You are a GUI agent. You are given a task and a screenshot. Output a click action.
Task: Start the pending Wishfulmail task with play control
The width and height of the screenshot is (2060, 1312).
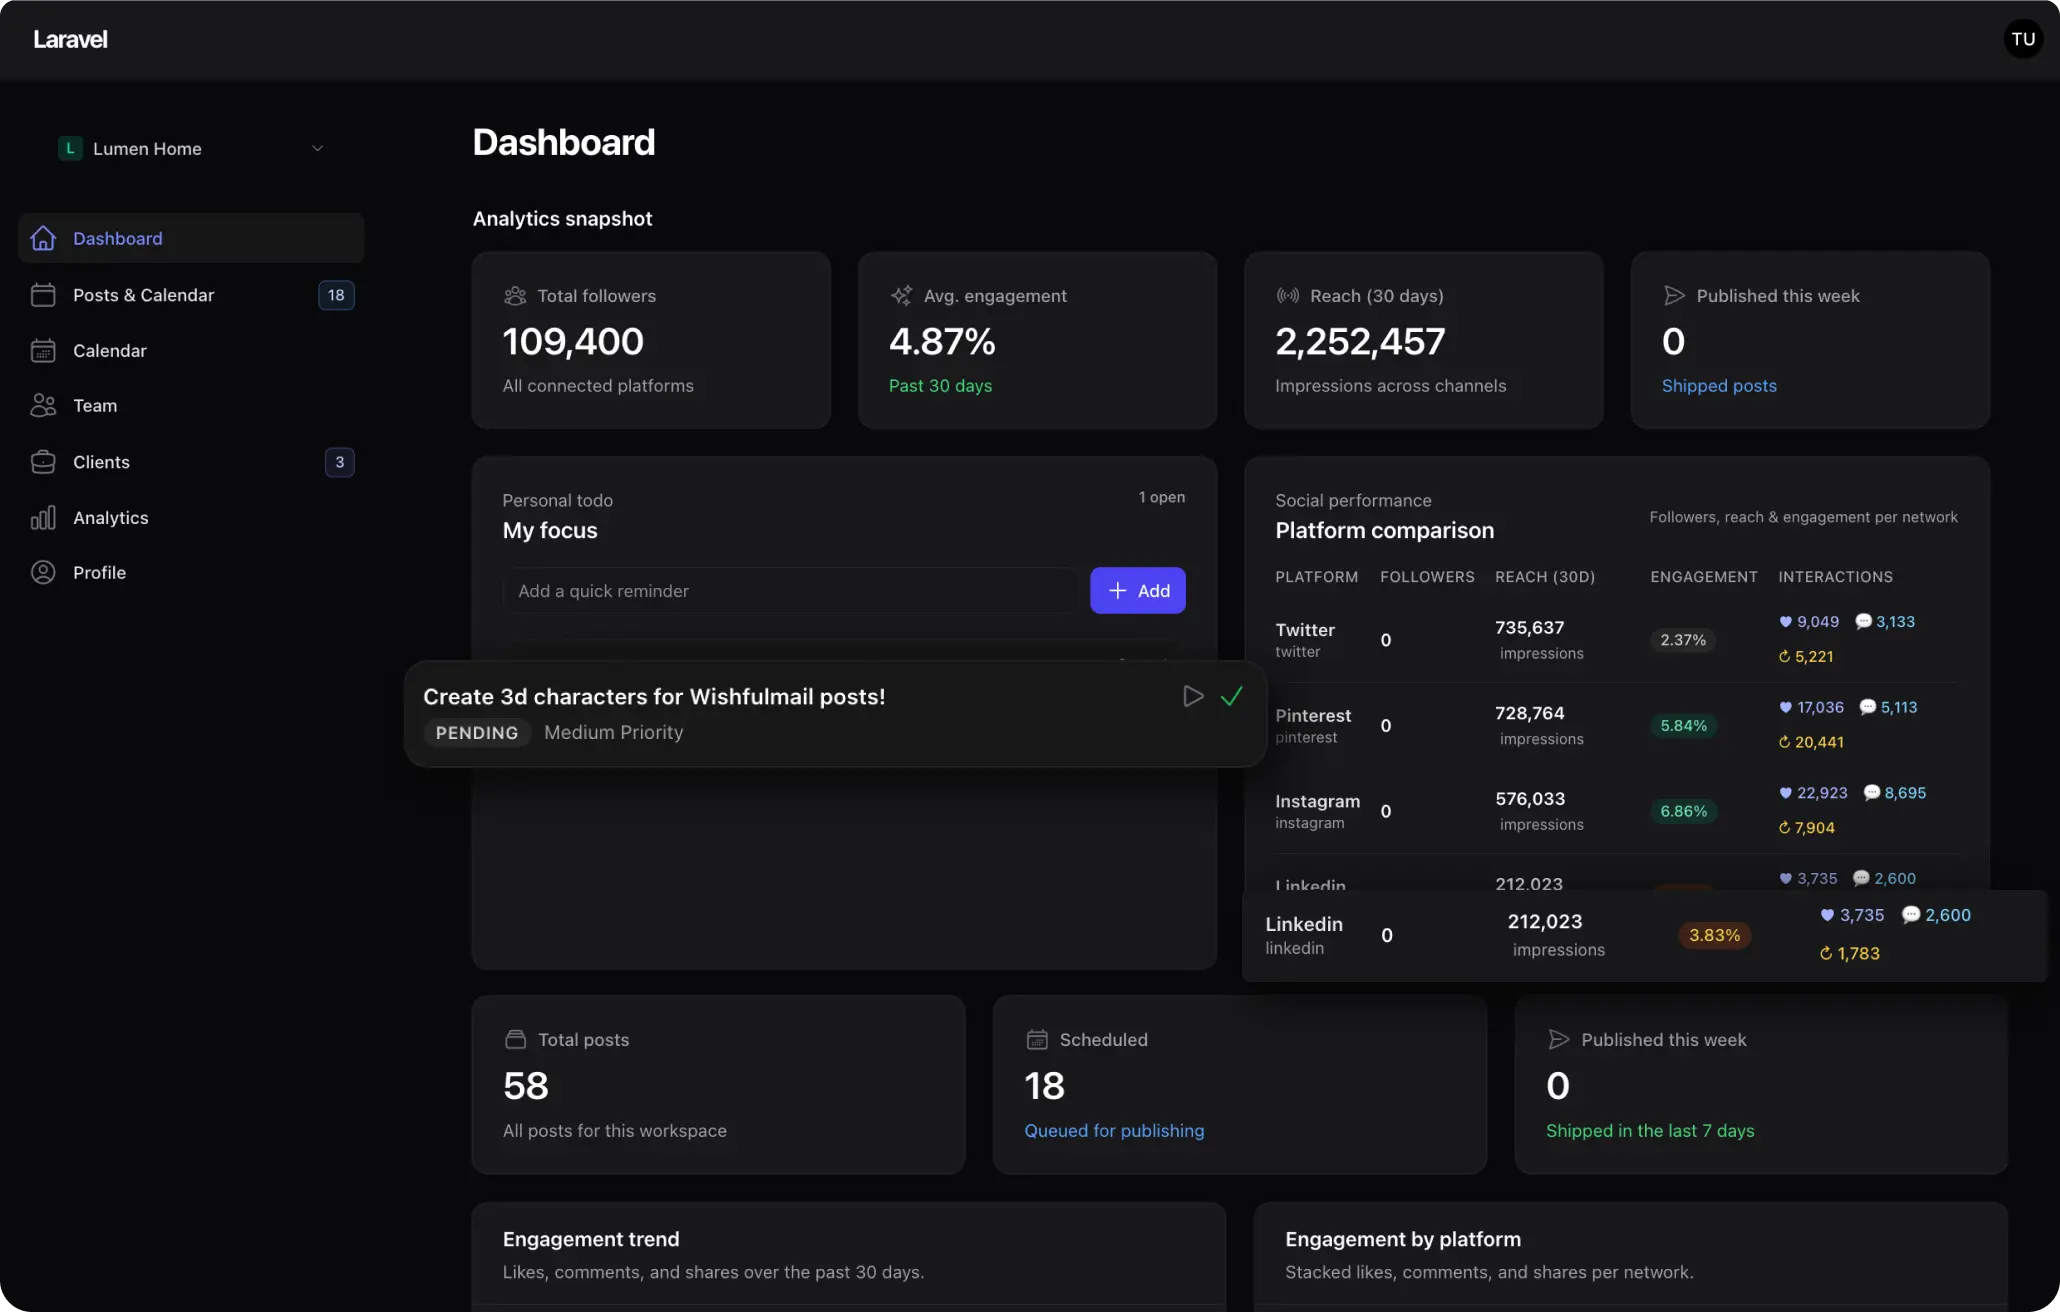pyautogui.click(x=1192, y=696)
